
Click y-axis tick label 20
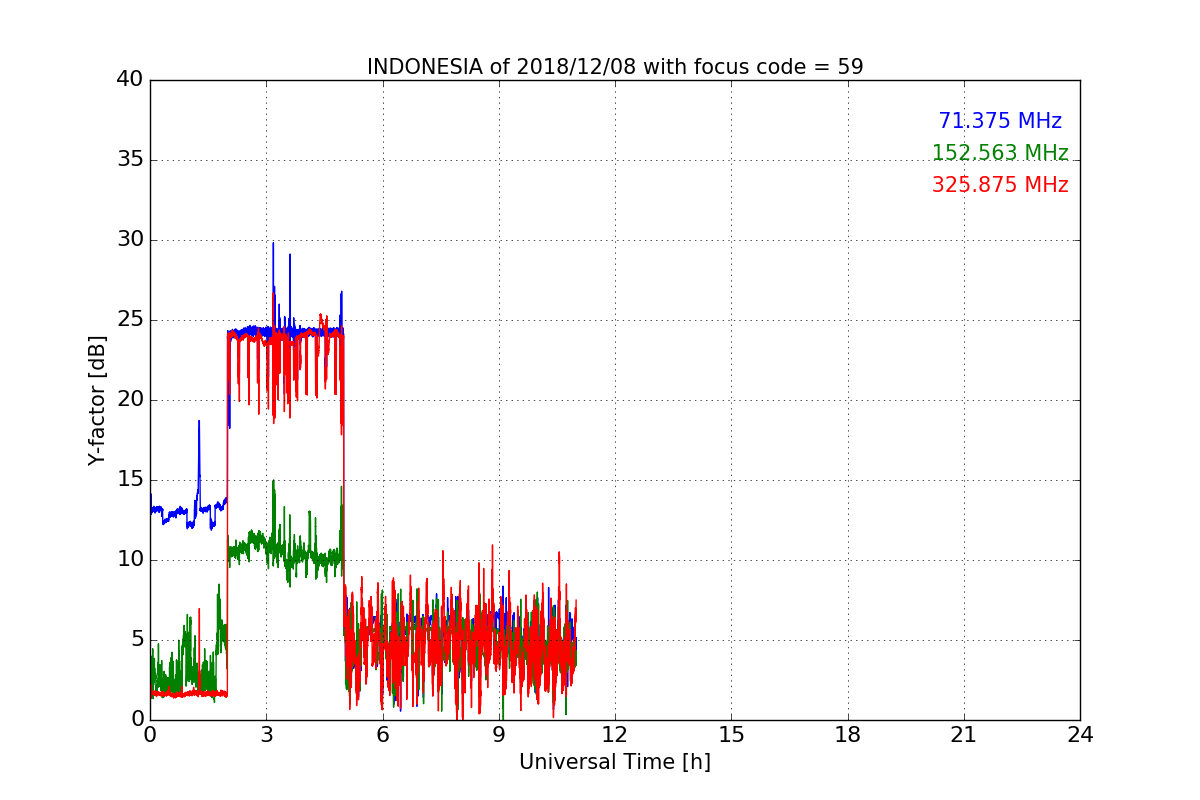click(x=129, y=400)
